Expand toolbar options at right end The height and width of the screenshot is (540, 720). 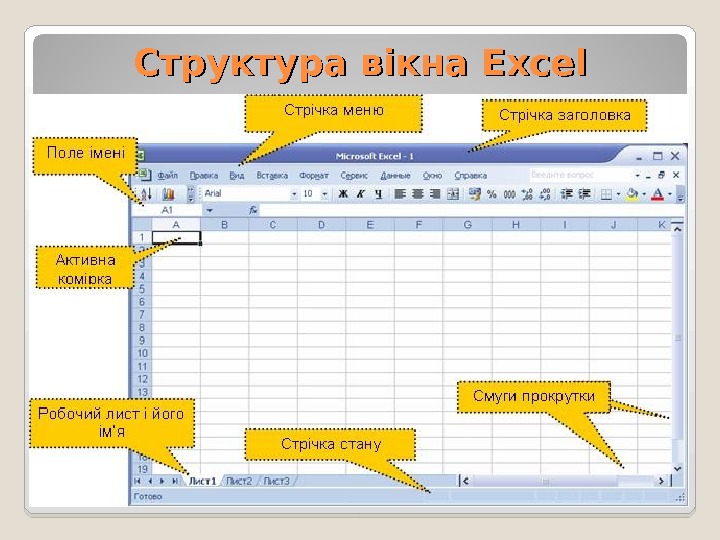click(681, 195)
